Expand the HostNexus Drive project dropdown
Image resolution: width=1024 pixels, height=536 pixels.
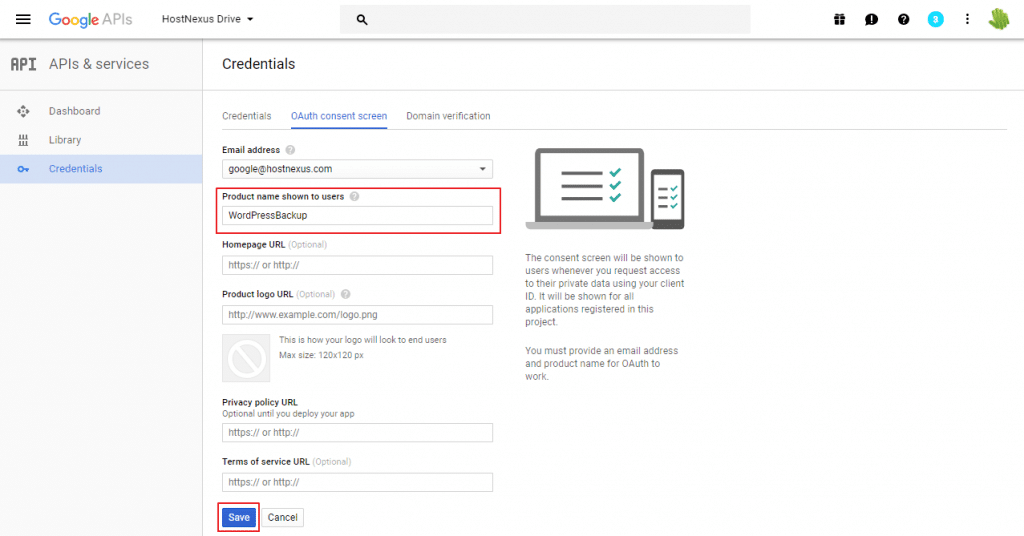click(208, 19)
